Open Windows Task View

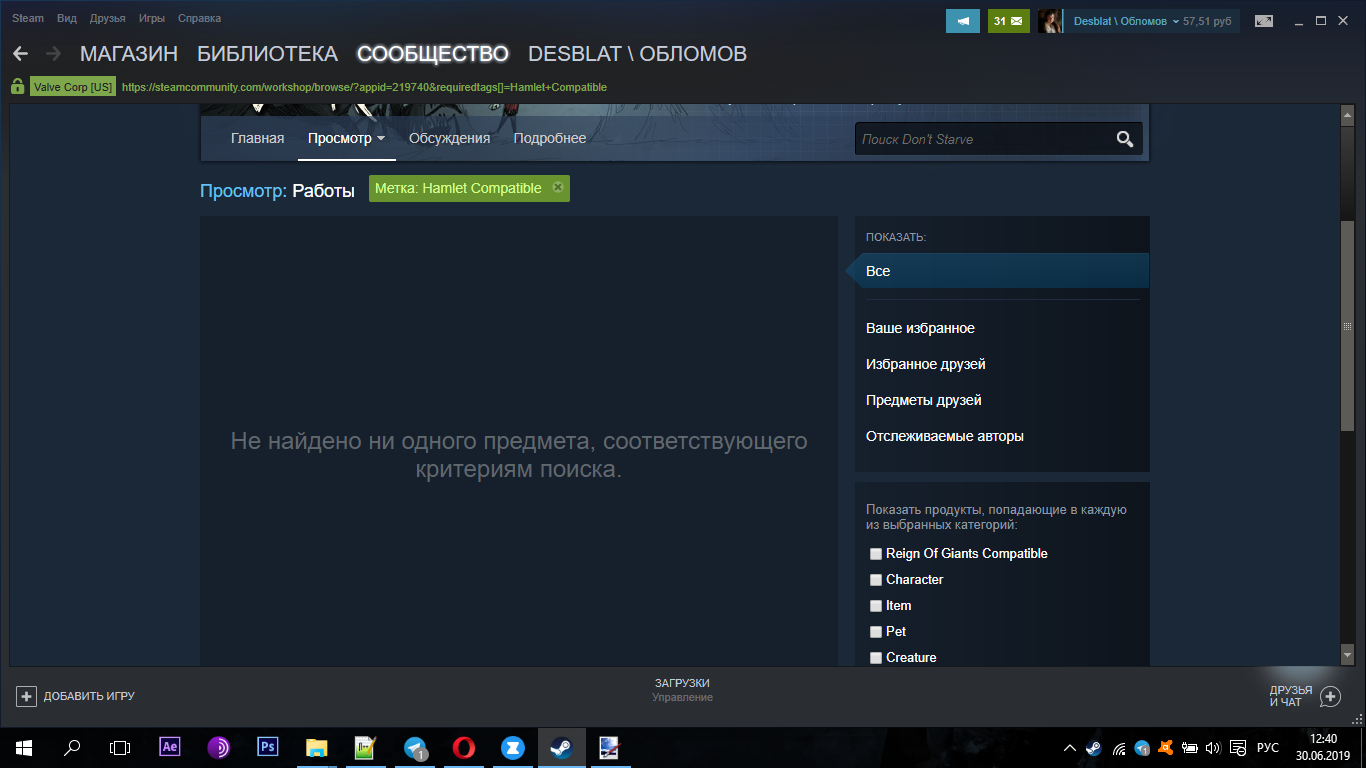[x=120, y=747]
